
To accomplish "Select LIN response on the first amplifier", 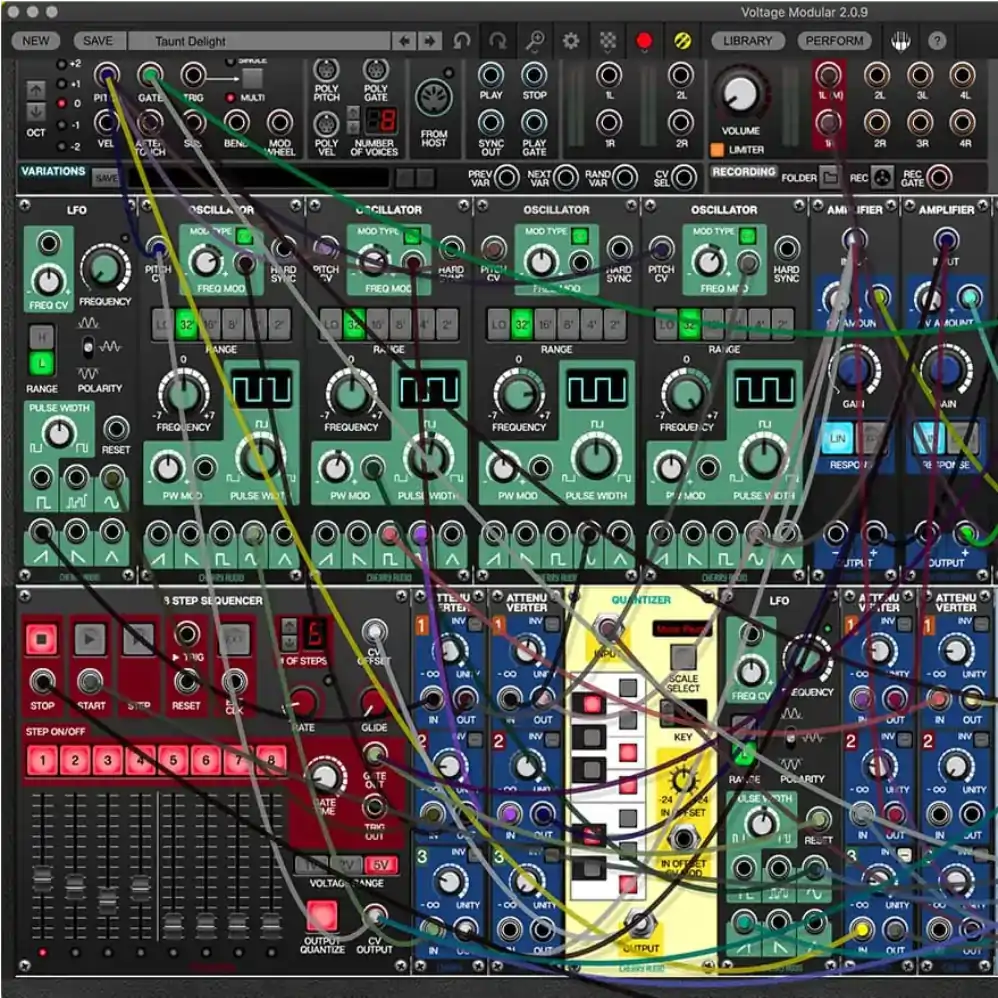I will point(837,438).
